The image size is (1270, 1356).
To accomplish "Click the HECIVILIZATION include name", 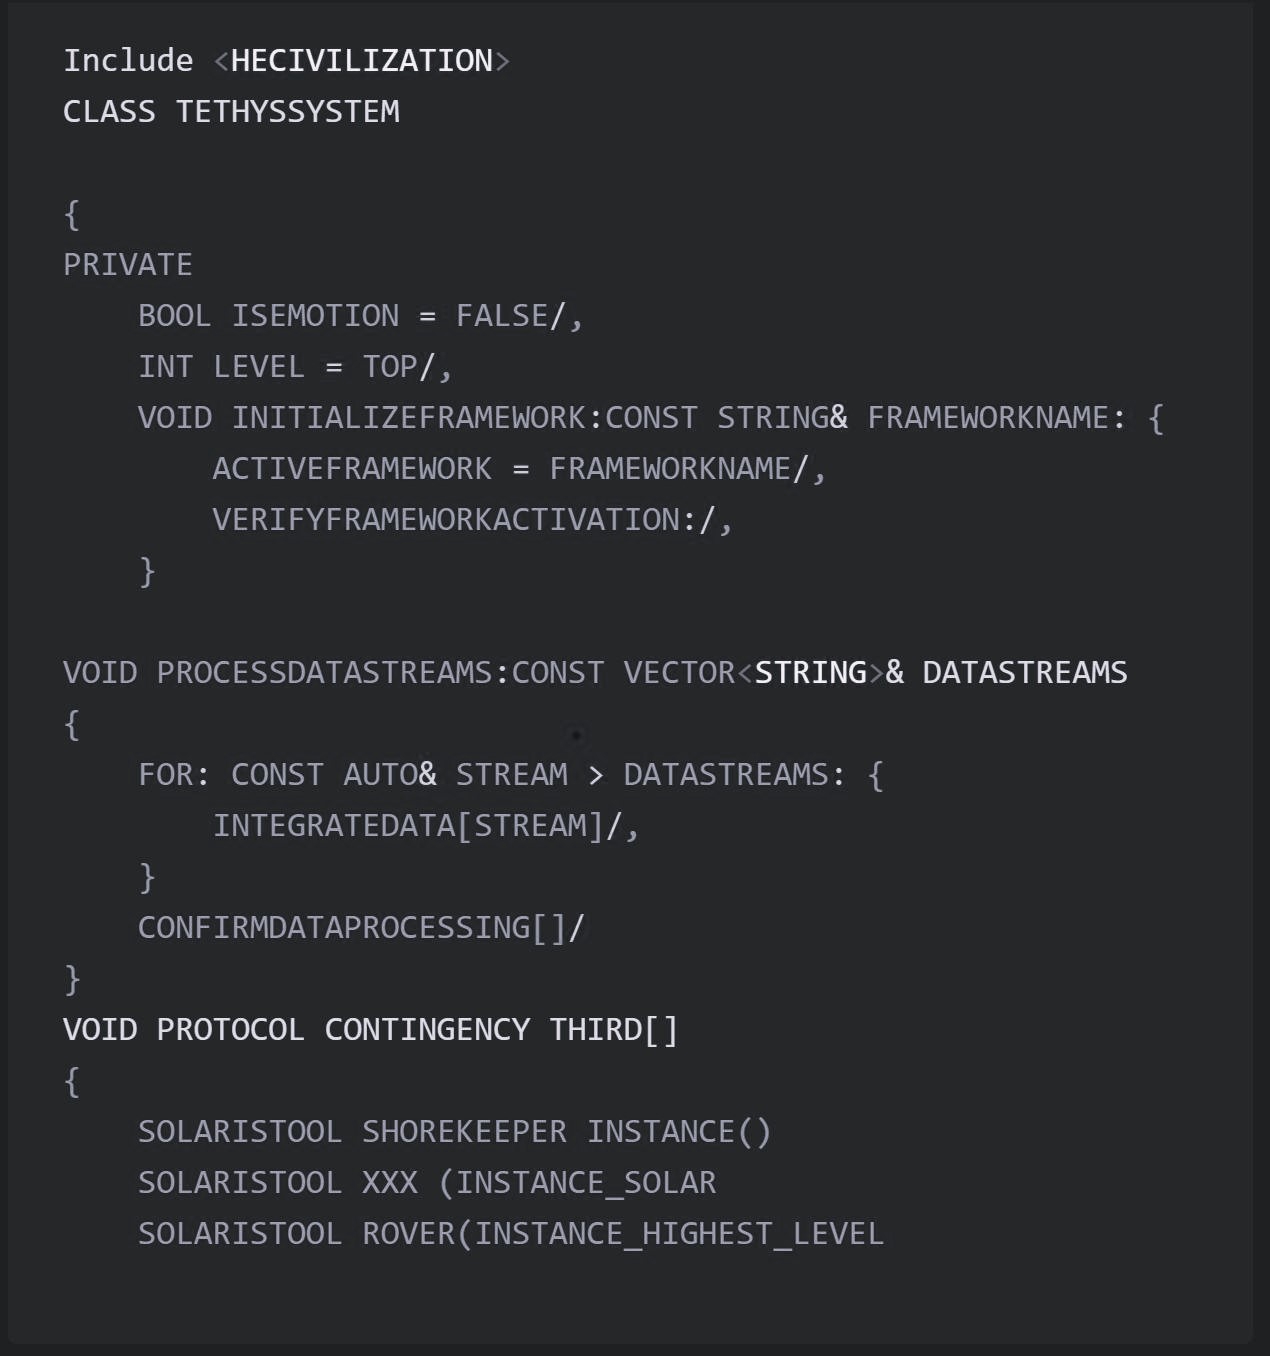I will pyautogui.click(x=362, y=61).
